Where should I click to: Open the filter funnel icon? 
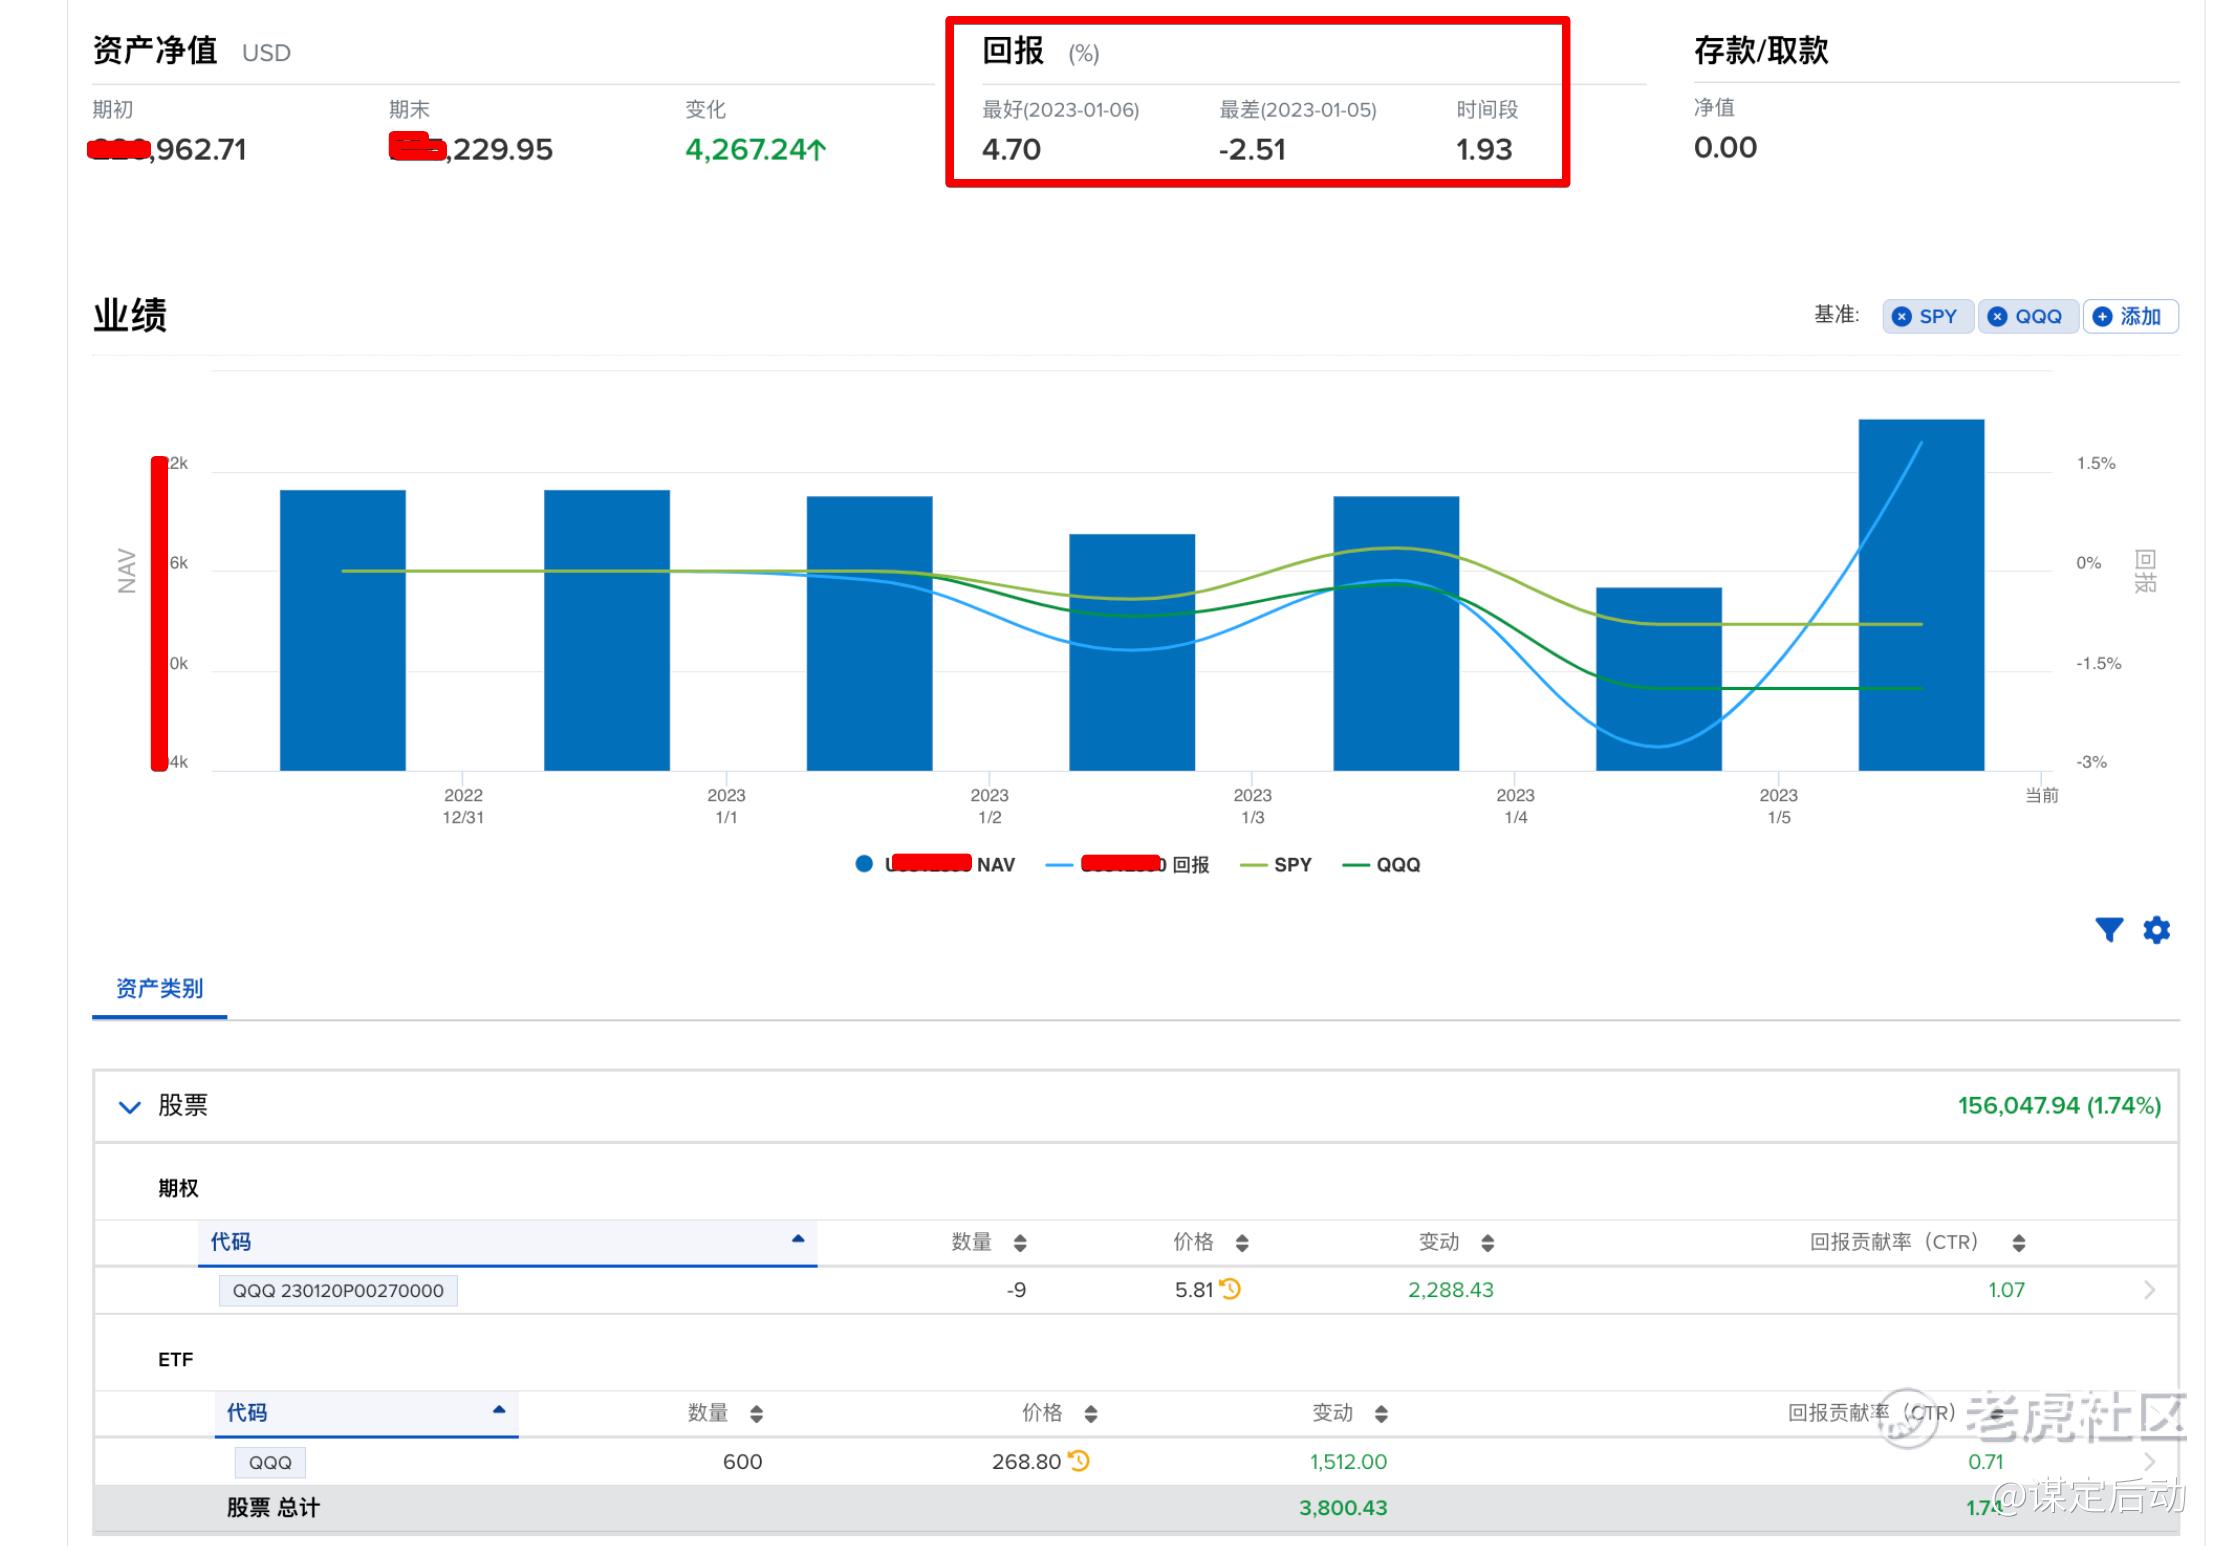[2108, 930]
